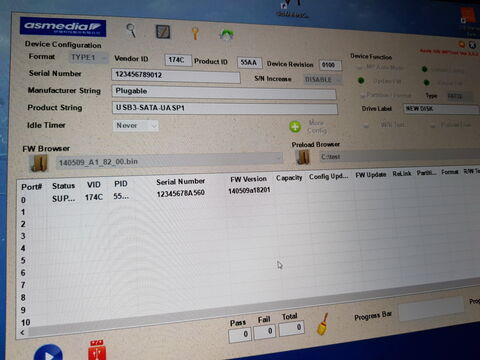Select port row 10
This screenshot has height=360, width=480.
pyautogui.click(x=26, y=322)
